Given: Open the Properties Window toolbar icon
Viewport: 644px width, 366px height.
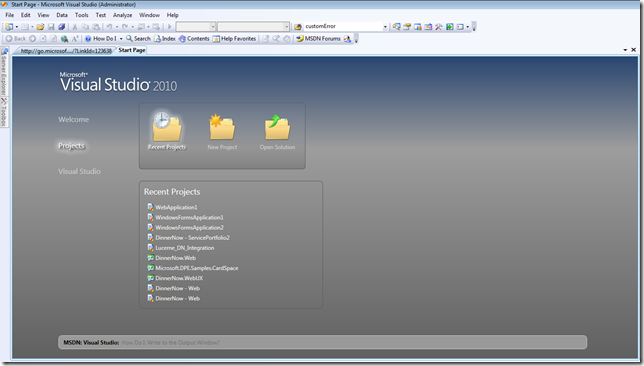Looking at the screenshot, I should coord(407,27).
